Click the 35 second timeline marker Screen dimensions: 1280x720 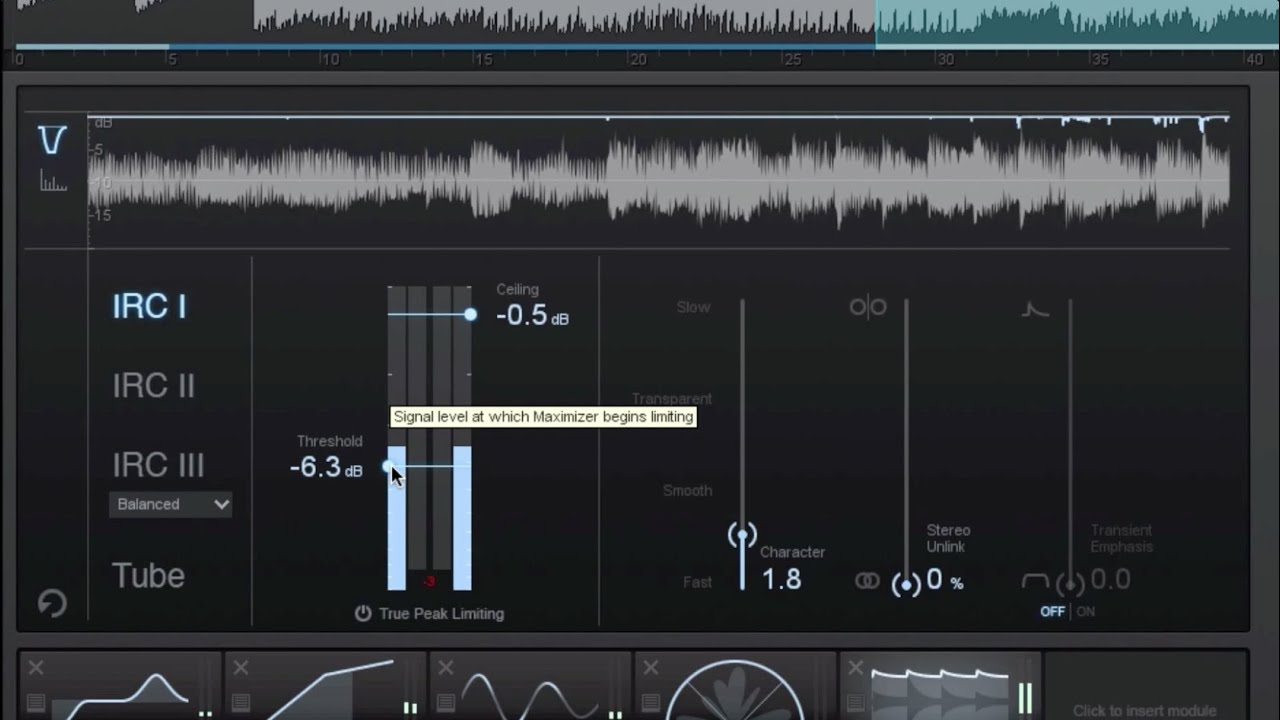[x=1100, y=60]
